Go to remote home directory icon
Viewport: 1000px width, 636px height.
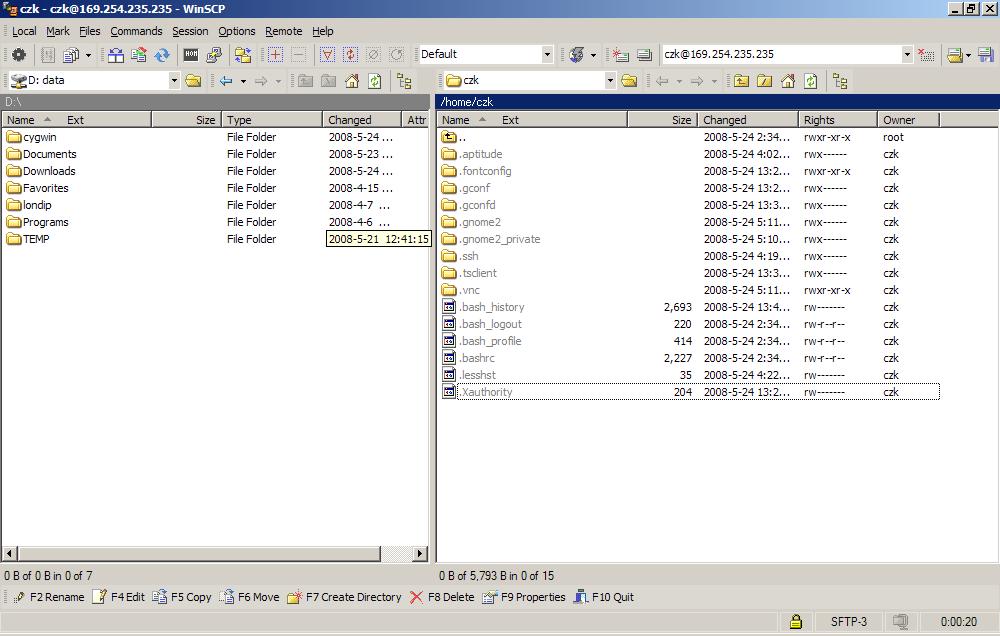788,81
